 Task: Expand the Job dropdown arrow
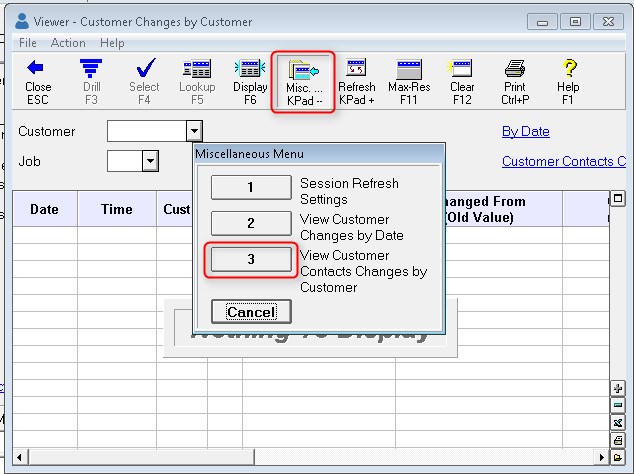pyautogui.click(x=150, y=161)
